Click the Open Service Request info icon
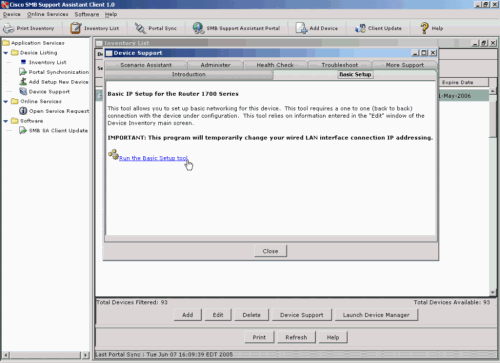Screen dimensions: 500x363 23,111
